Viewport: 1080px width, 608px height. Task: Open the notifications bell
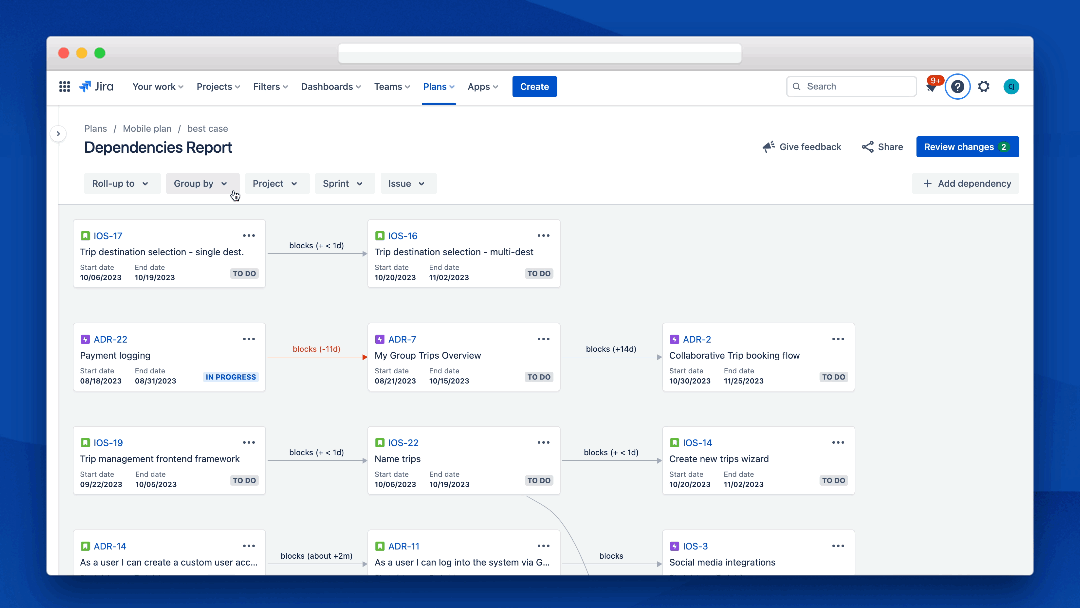931,86
